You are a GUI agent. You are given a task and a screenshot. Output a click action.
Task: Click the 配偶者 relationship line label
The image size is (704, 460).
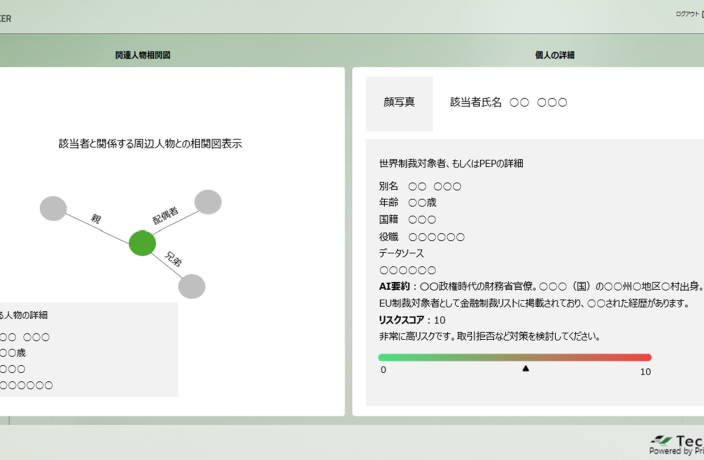(165, 215)
